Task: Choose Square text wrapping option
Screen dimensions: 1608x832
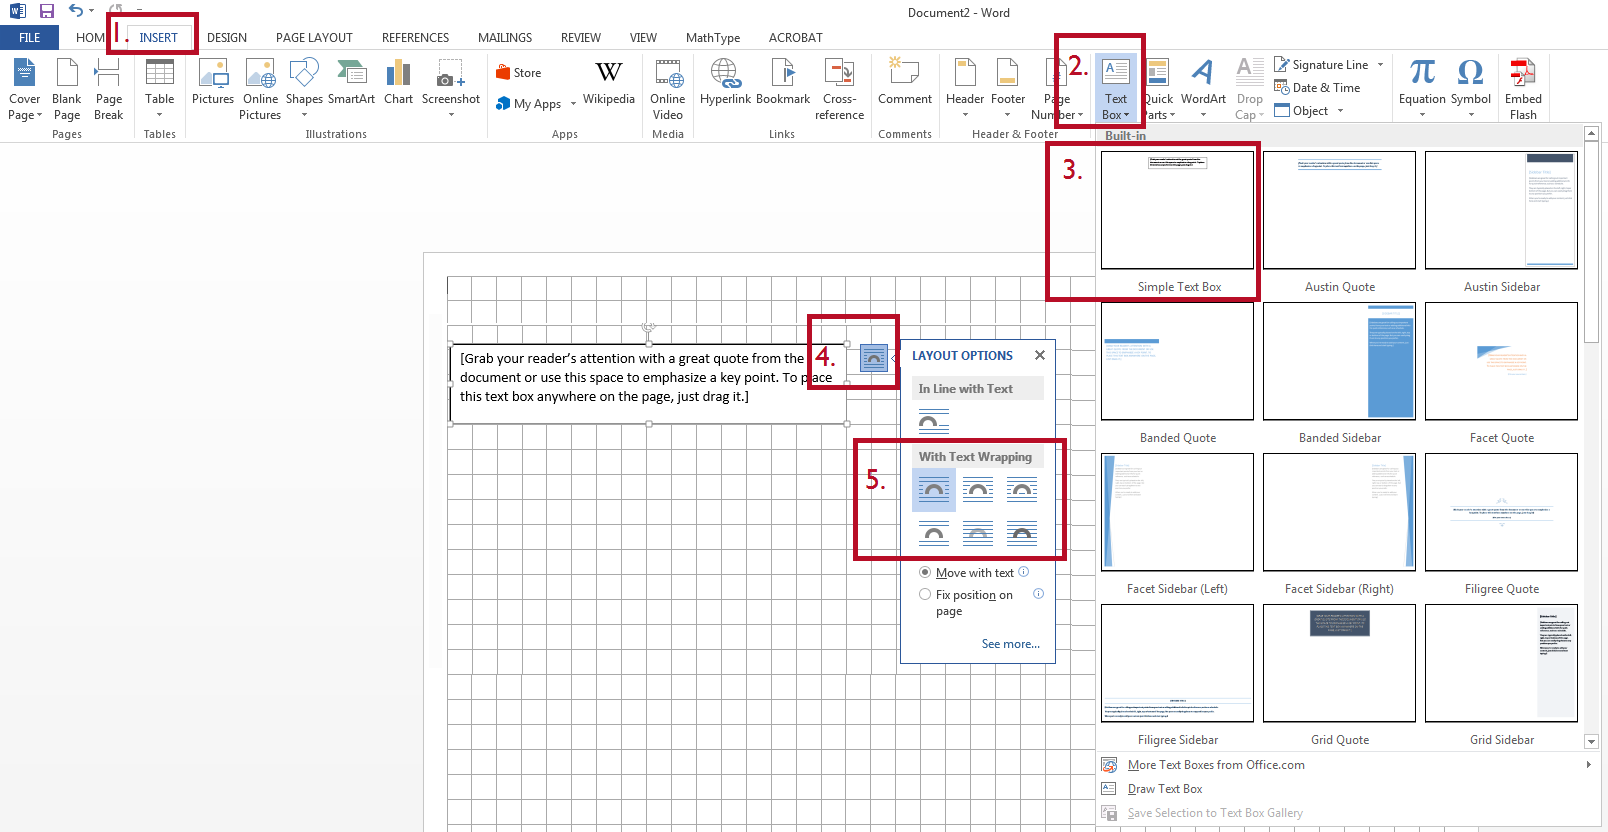Action: 934,490
